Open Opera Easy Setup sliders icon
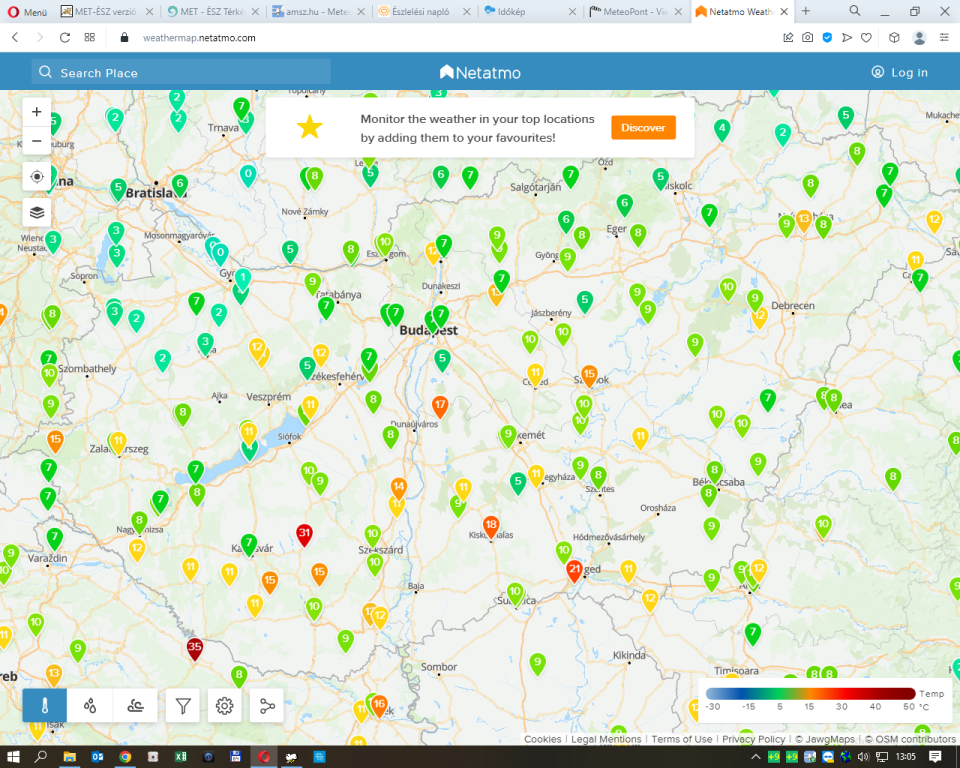The width and height of the screenshot is (960, 768). pyautogui.click(x=945, y=37)
